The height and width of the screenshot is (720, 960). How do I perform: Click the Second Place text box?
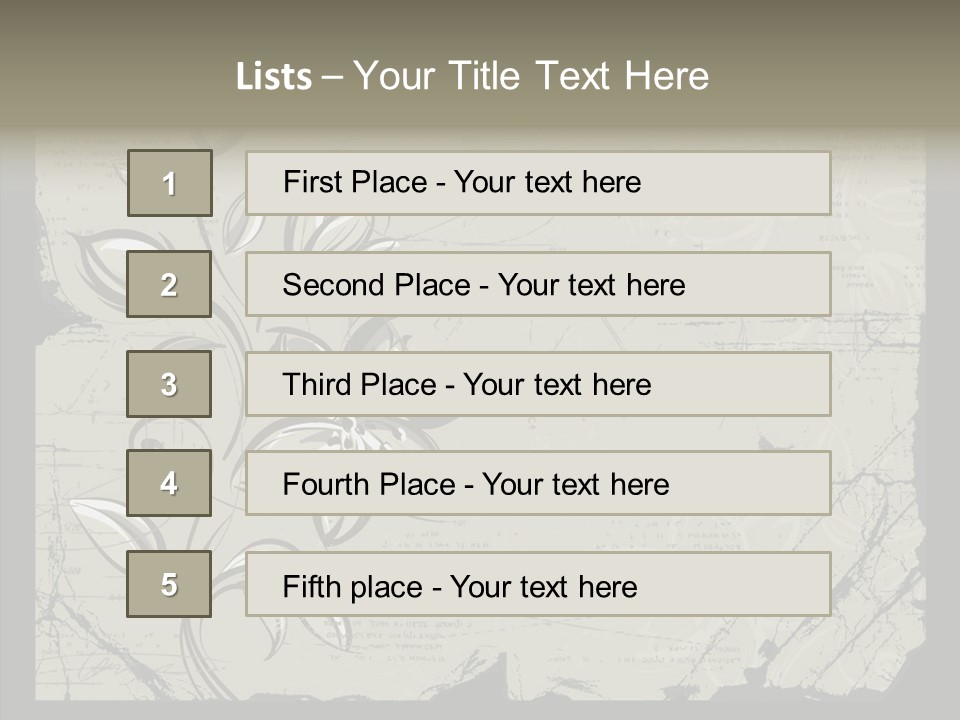pos(538,284)
